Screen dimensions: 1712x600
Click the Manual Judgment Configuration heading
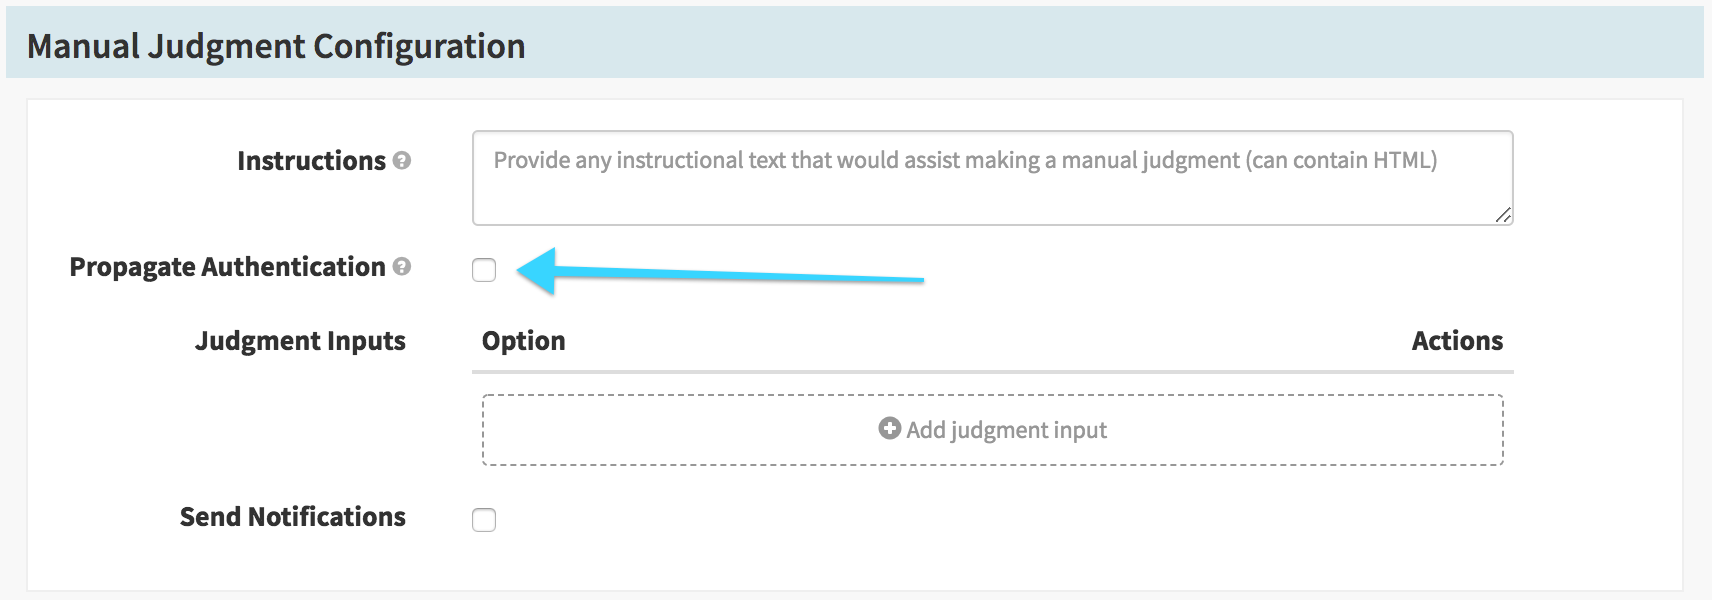coord(276,46)
